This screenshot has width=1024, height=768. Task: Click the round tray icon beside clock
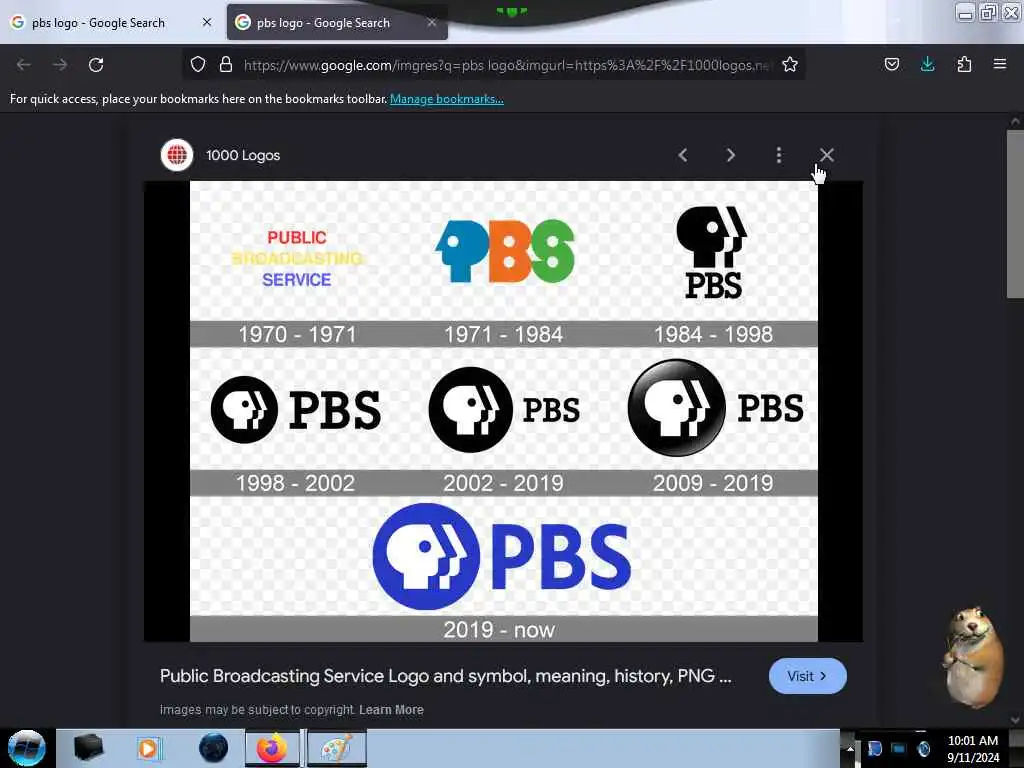click(x=923, y=749)
